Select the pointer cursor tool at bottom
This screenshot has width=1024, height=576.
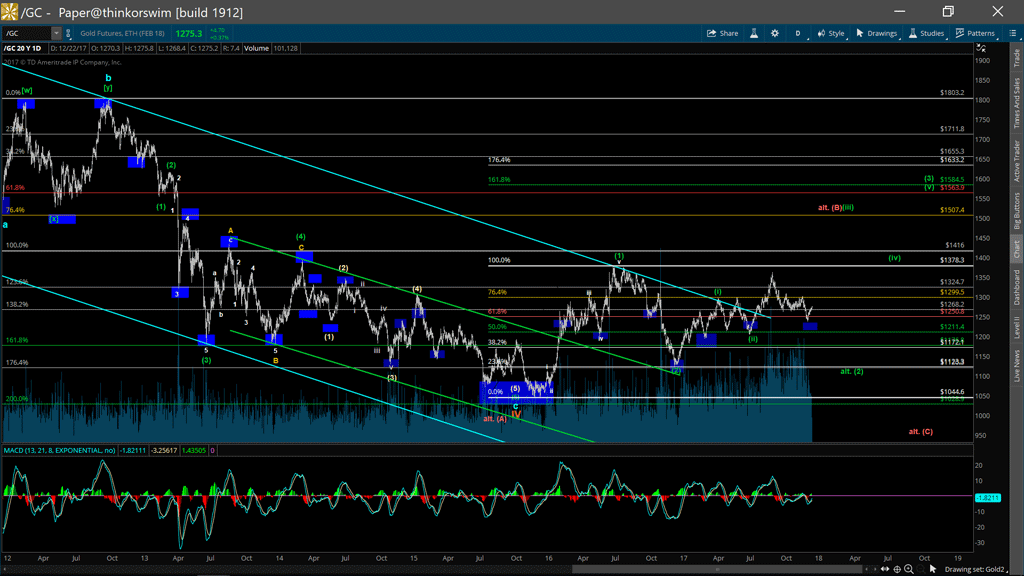(933, 569)
